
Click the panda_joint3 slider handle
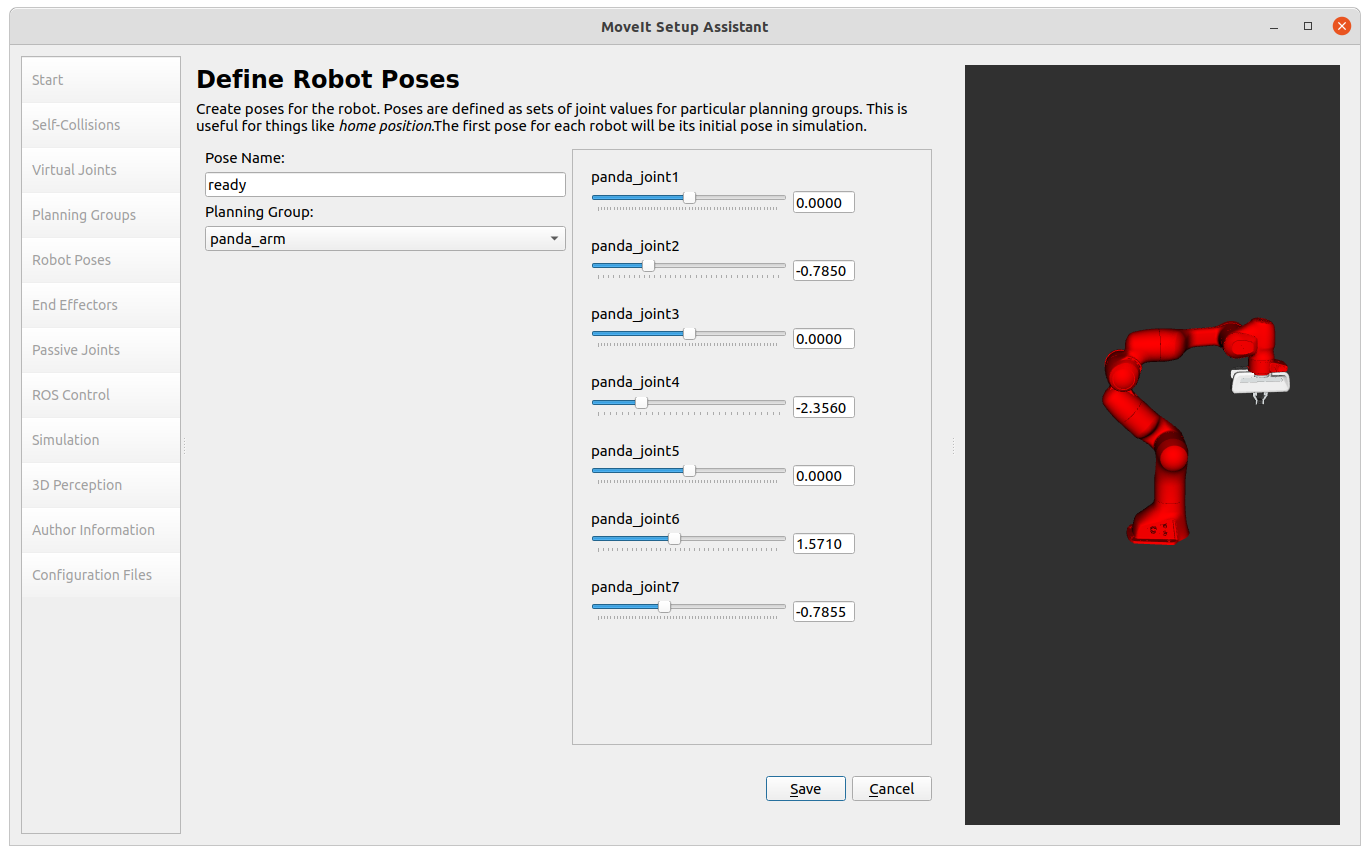click(689, 334)
